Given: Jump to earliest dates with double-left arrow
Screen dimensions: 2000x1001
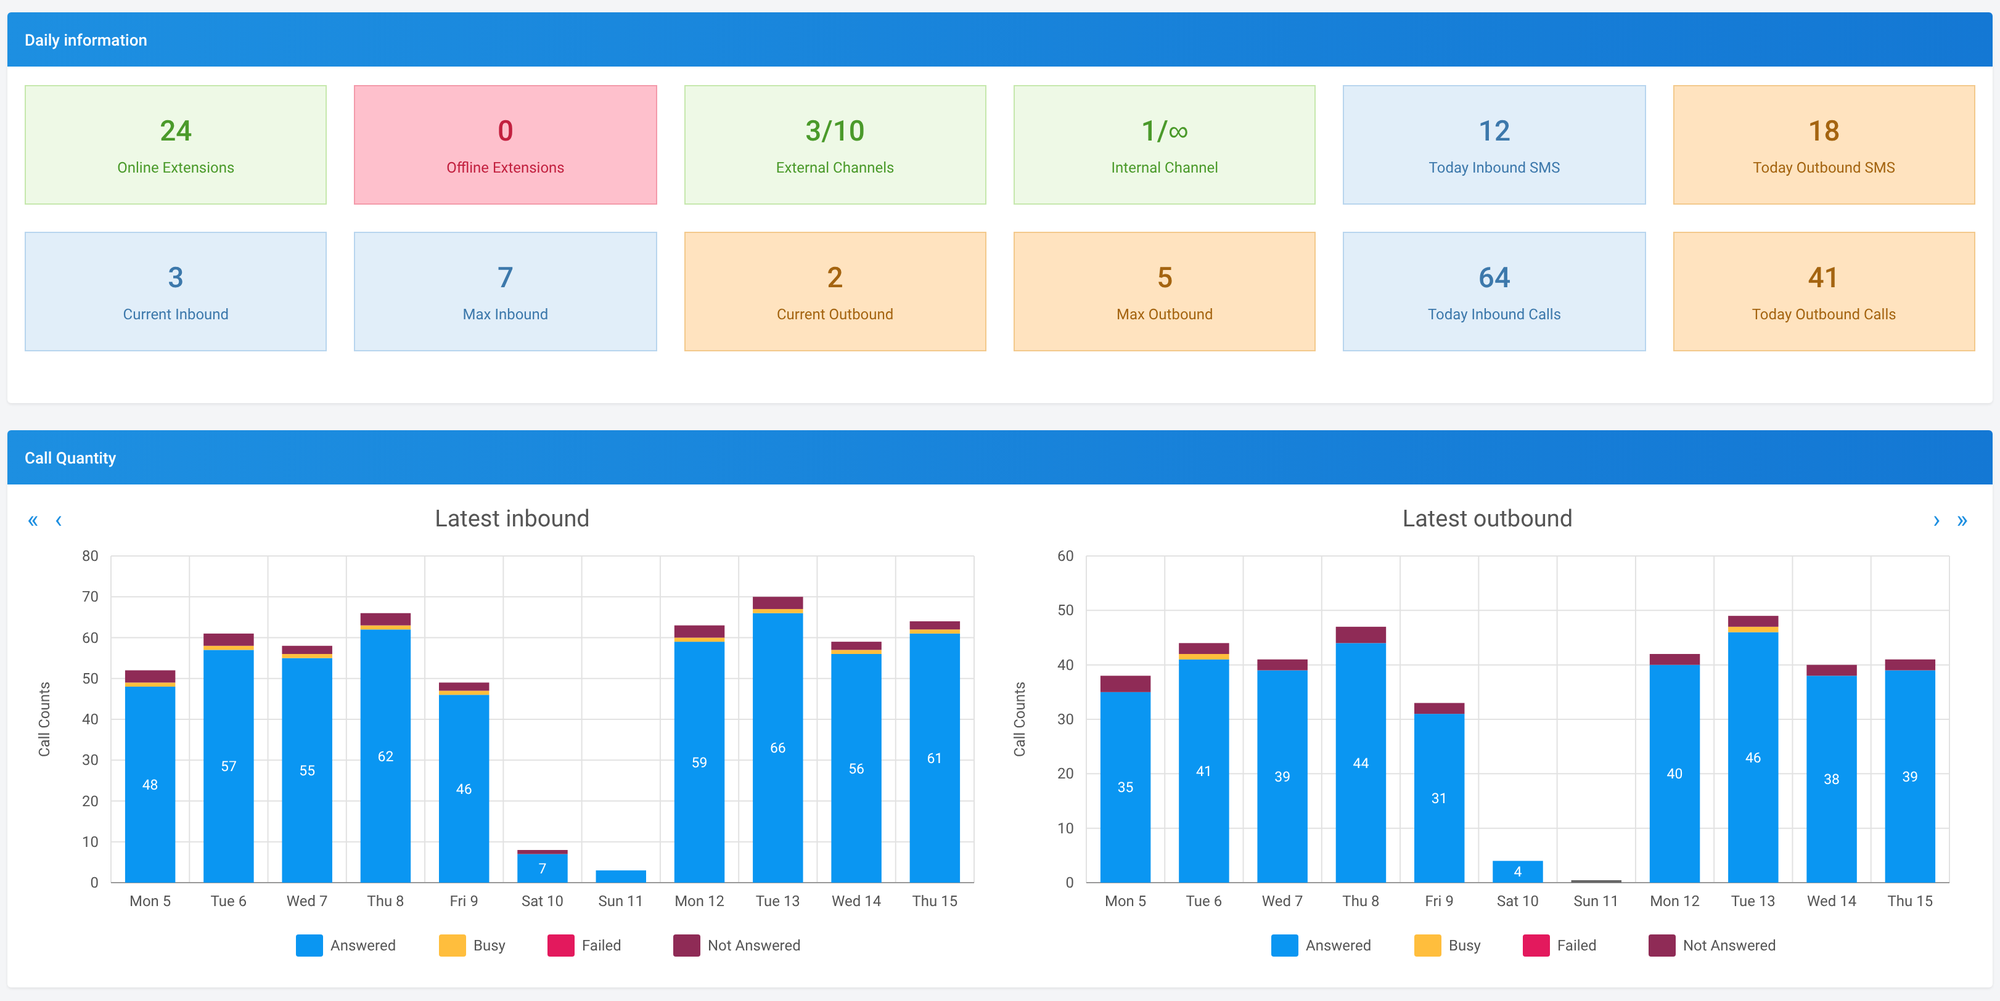Looking at the screenshot, I should coord(33,520).
